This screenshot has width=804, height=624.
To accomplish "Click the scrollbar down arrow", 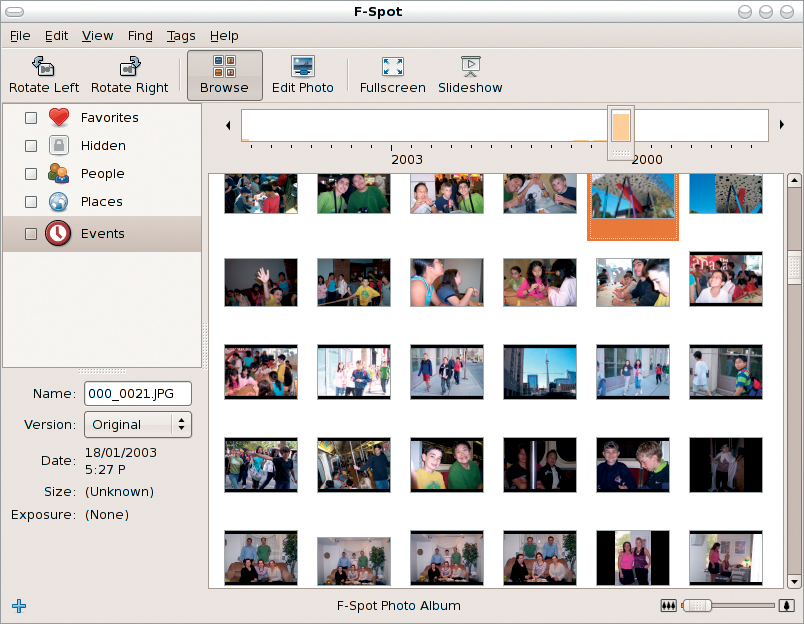I will (794, 581).
